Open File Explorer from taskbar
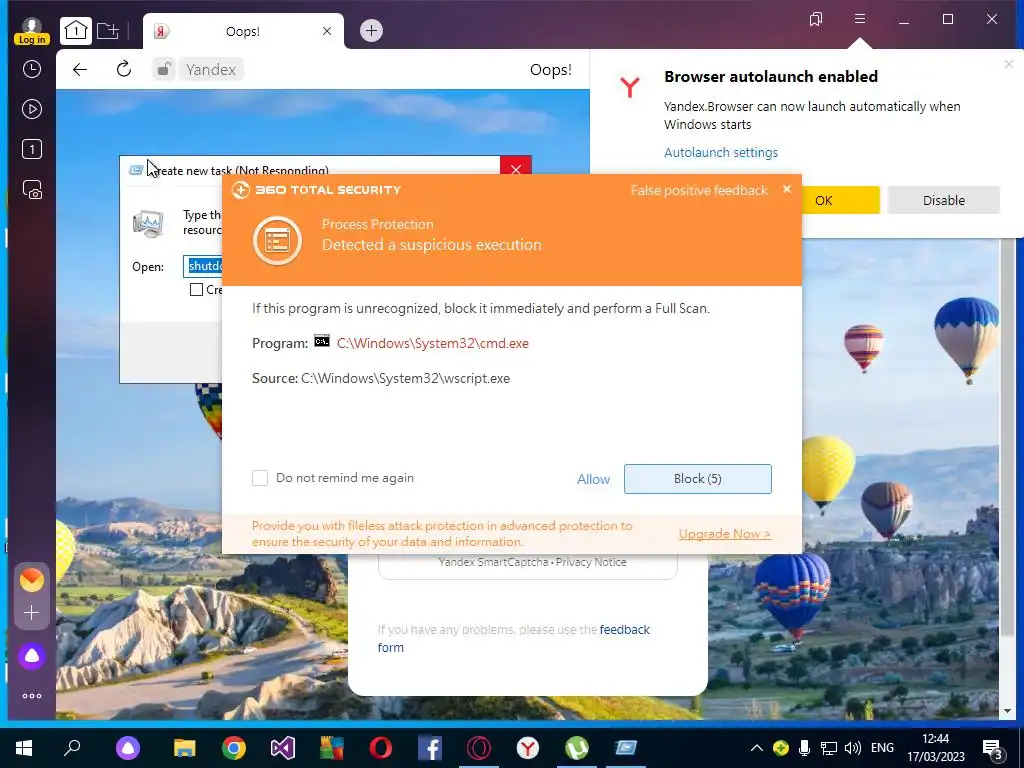The image size is (1024, 768). [x=185, y=748]
